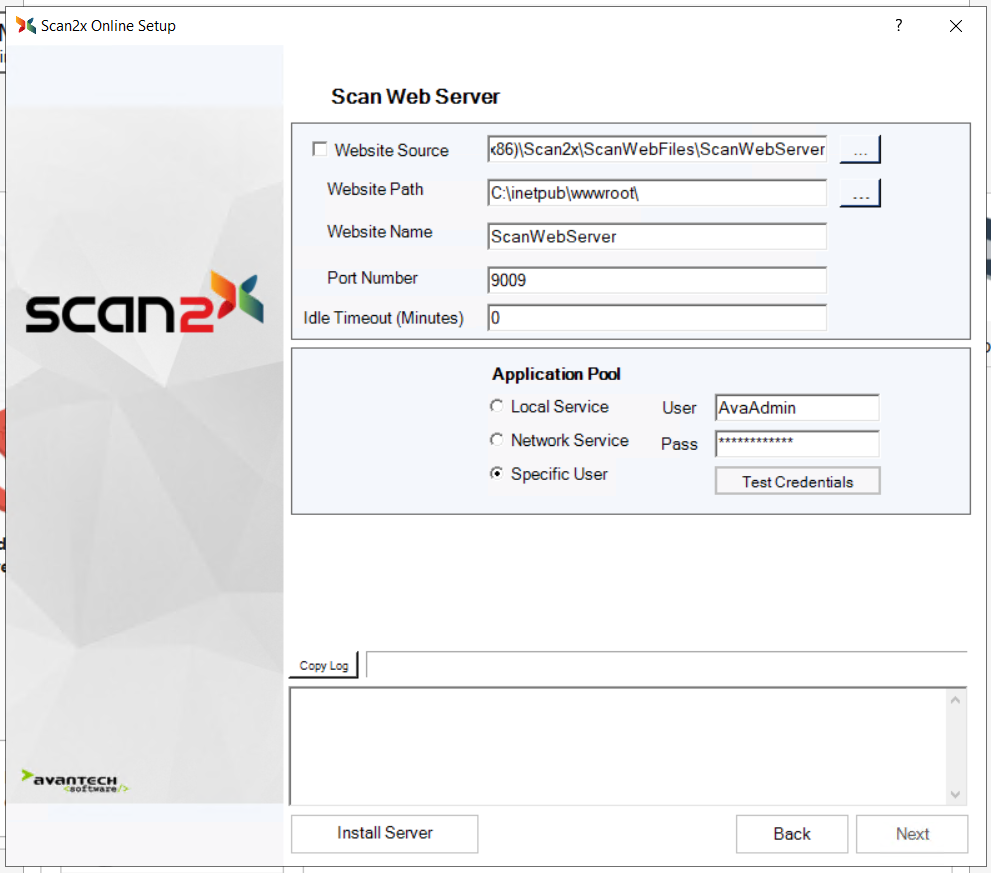Start installation with Install Server
The image size is (991, 873).
384,833
